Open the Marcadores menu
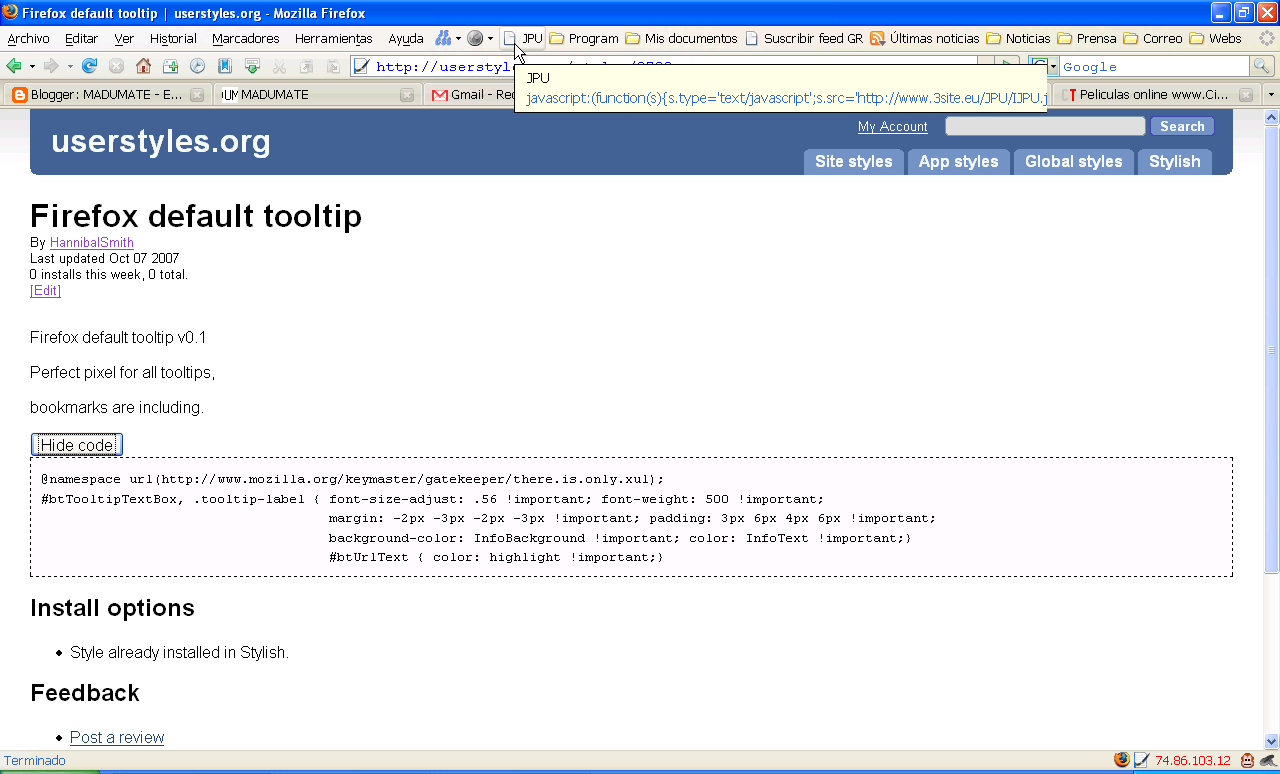1280x774 pixels. point(246,38)
